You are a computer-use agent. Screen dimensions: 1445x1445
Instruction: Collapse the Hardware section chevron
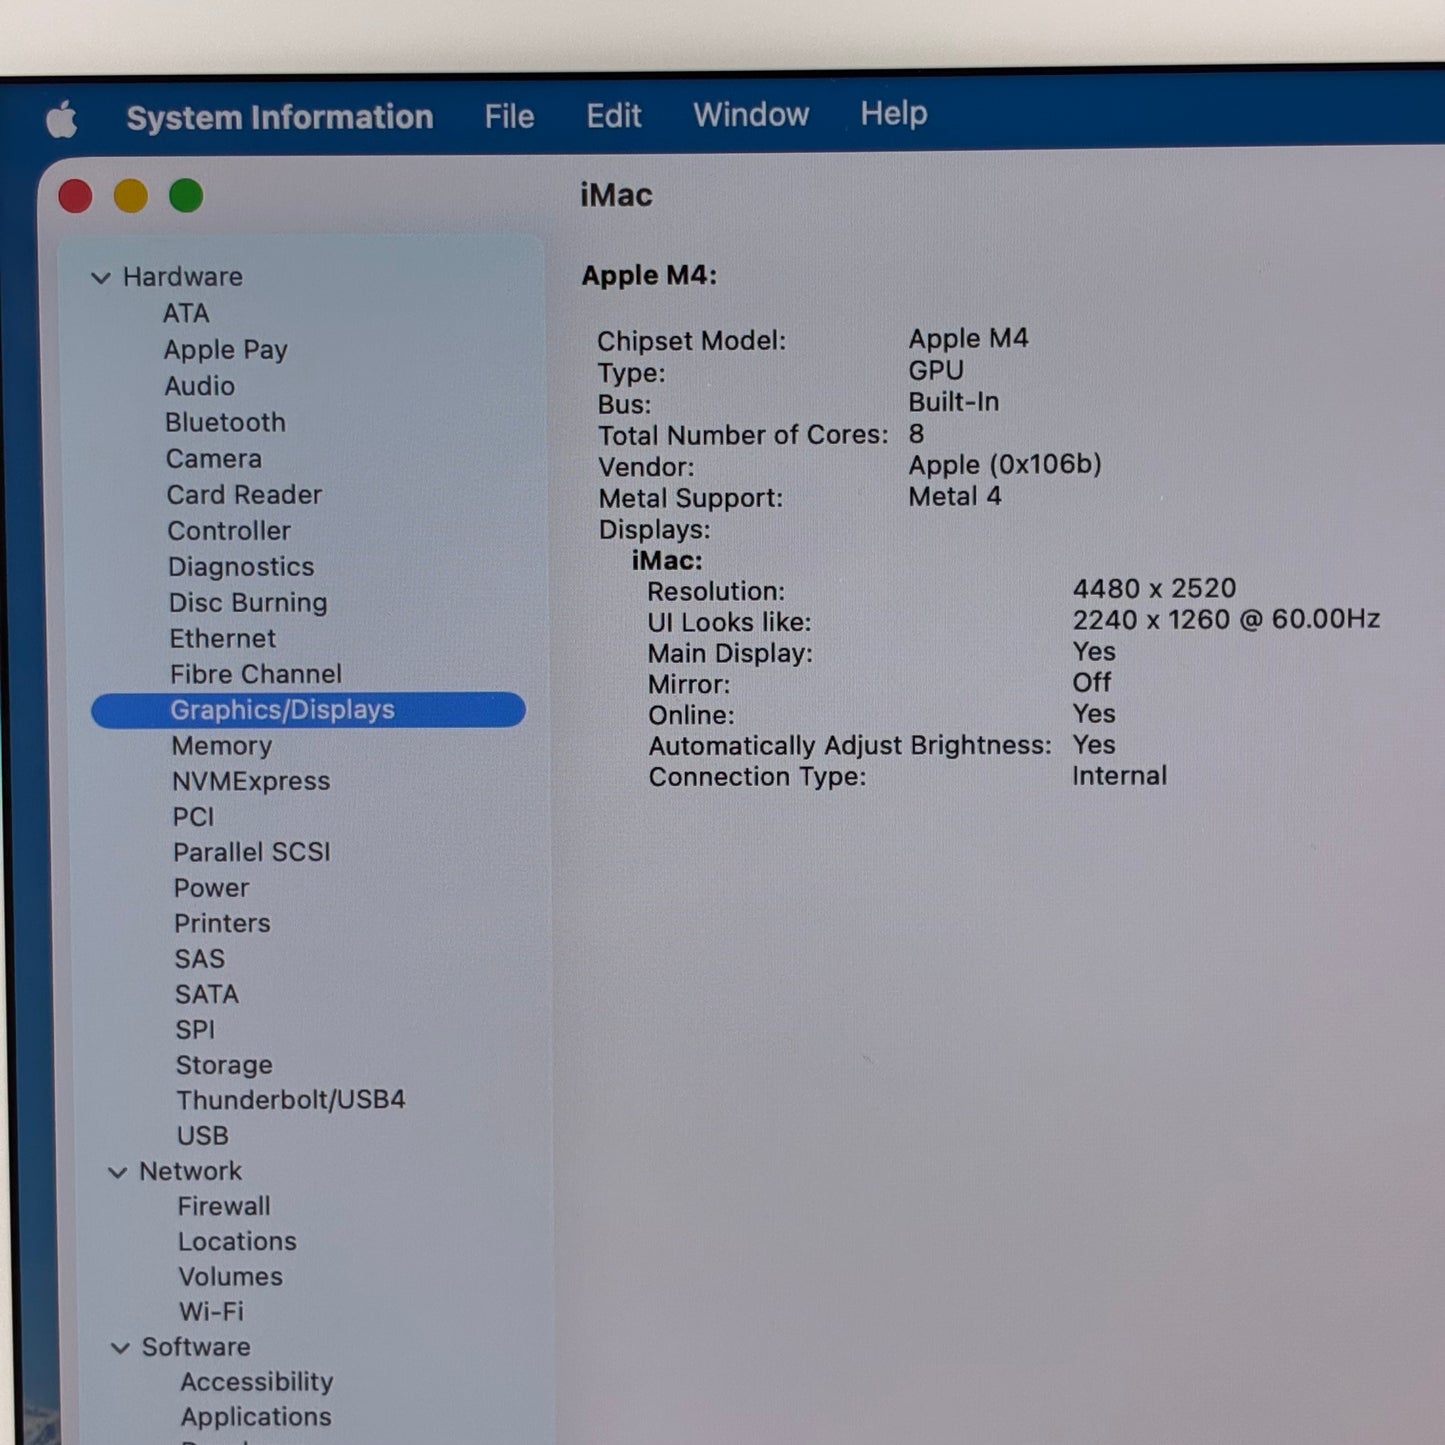pyautogui.click(x=100, y=277)
